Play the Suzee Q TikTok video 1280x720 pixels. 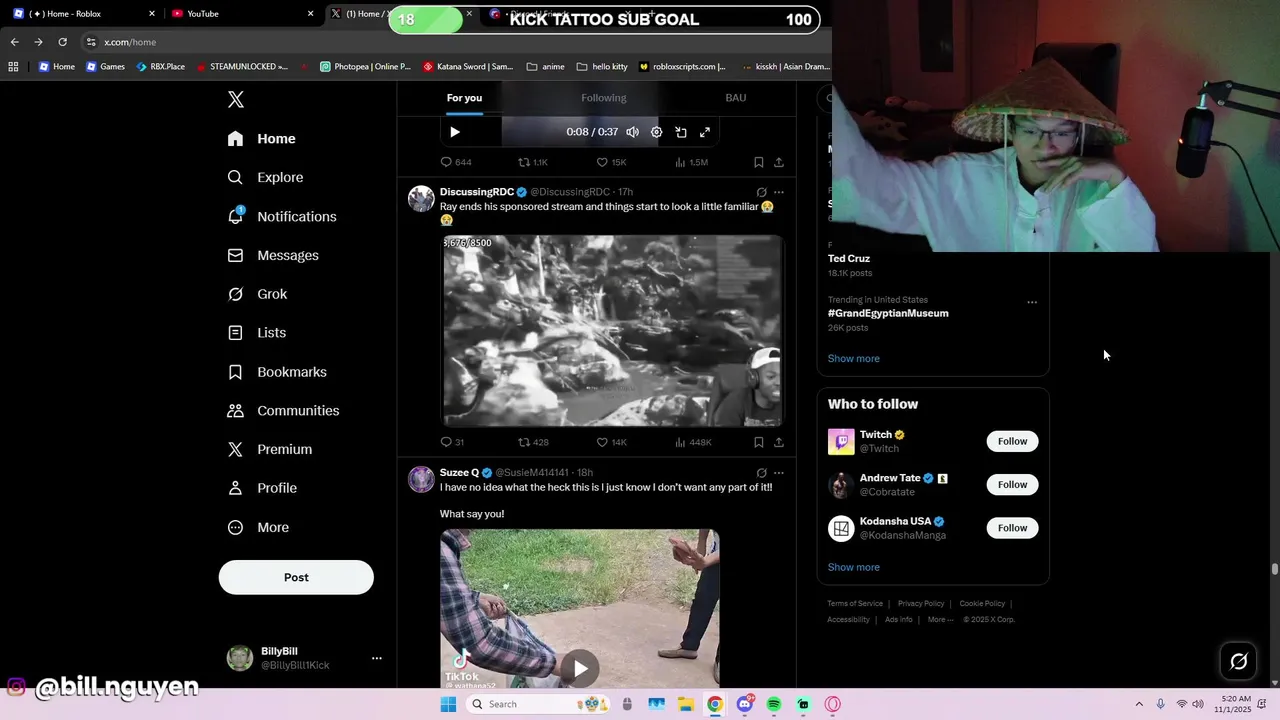[580, 668]
